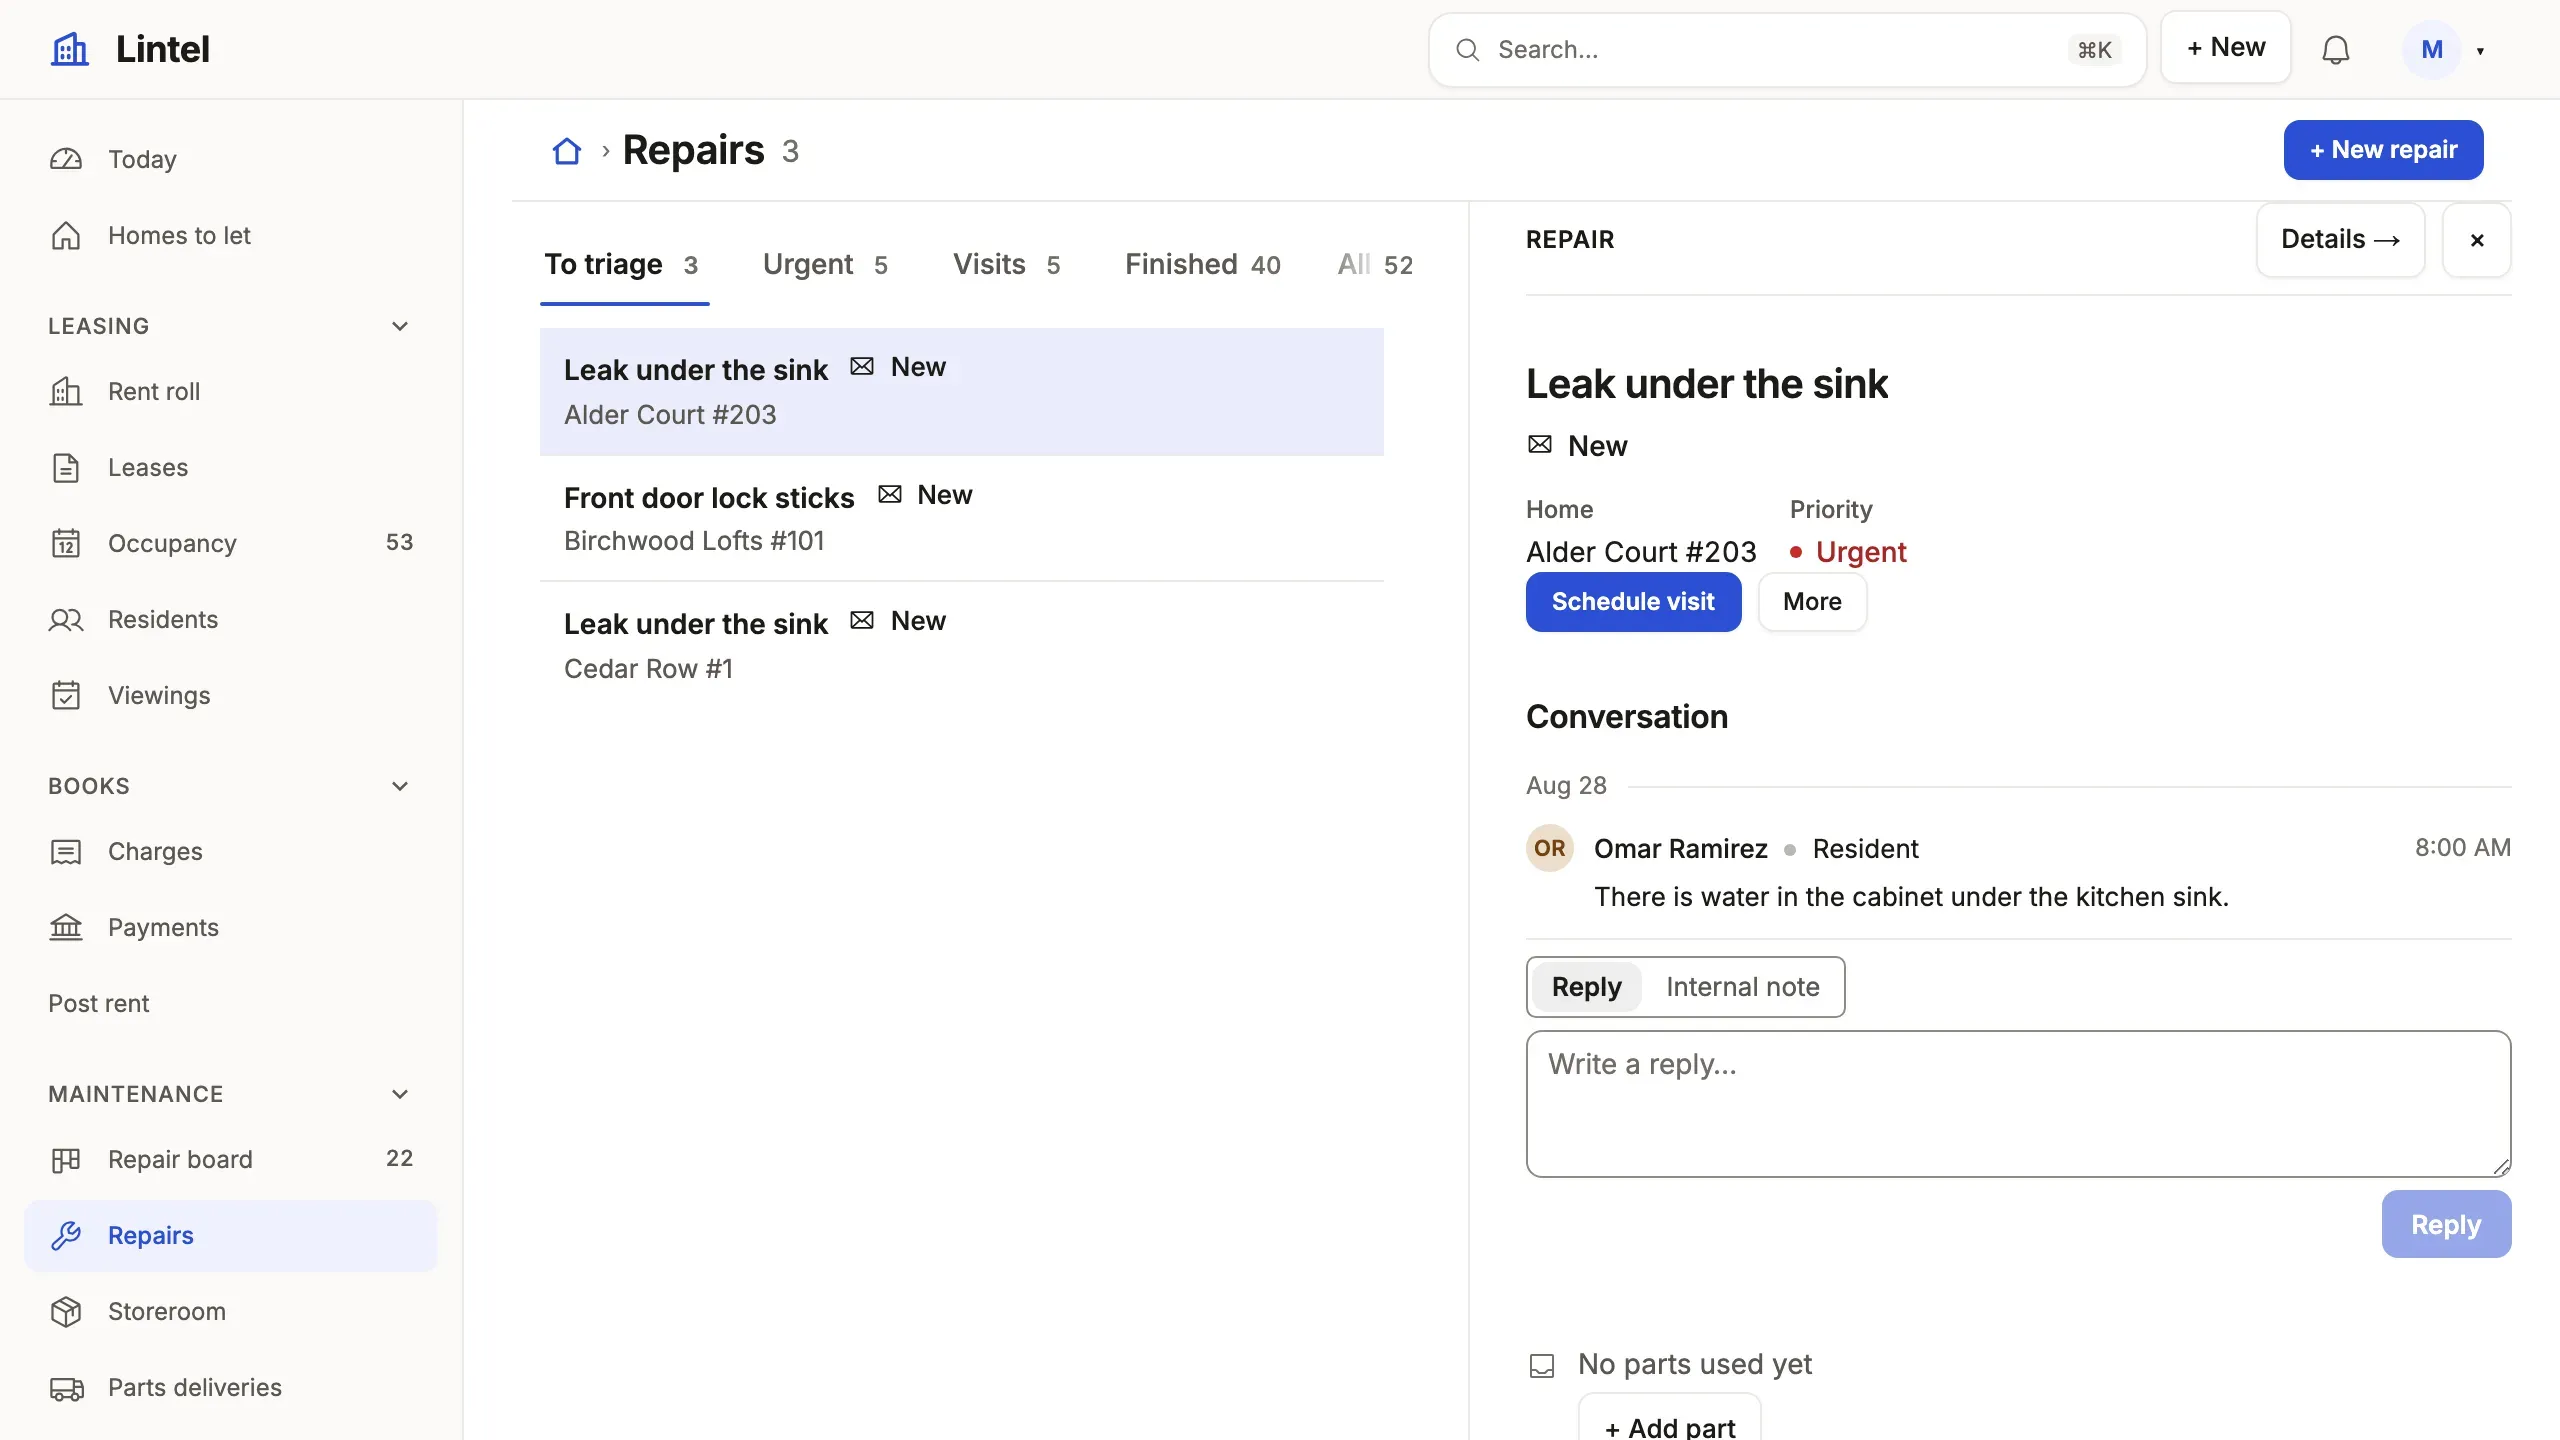Image resolution: width=2560 pixels, height=1440 pixels.
Task: Click the Parts deliveries truck icon
Action: [x=66, y=1387]
